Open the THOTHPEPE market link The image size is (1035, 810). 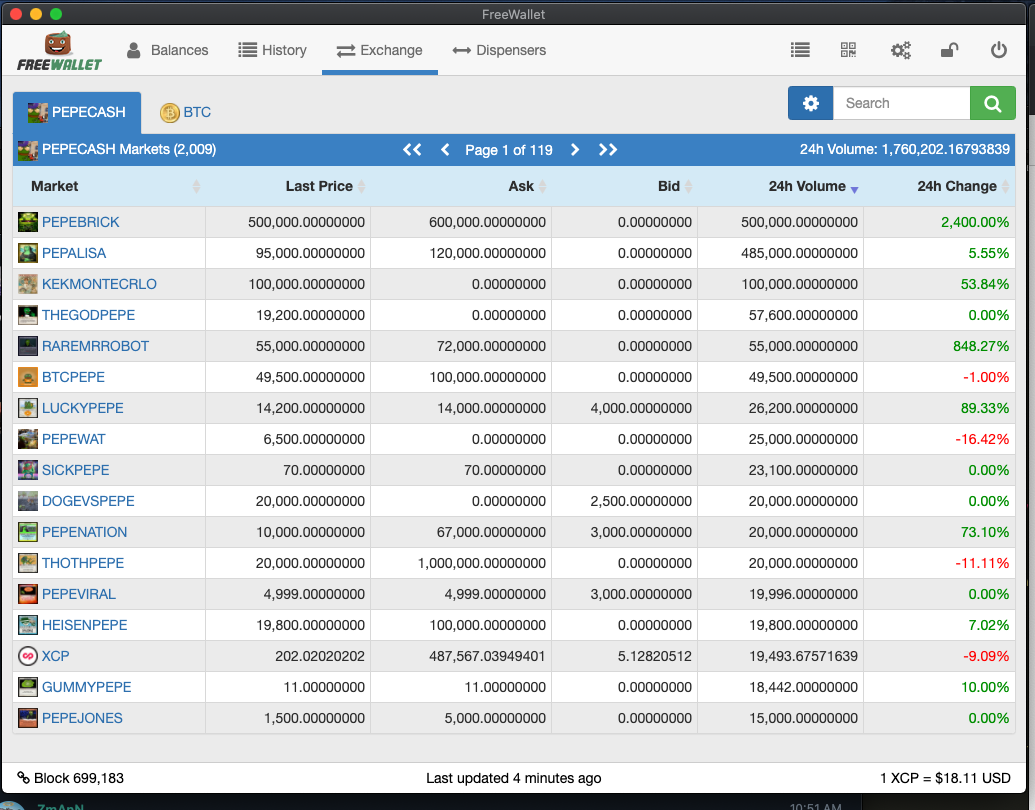[83, 563]
